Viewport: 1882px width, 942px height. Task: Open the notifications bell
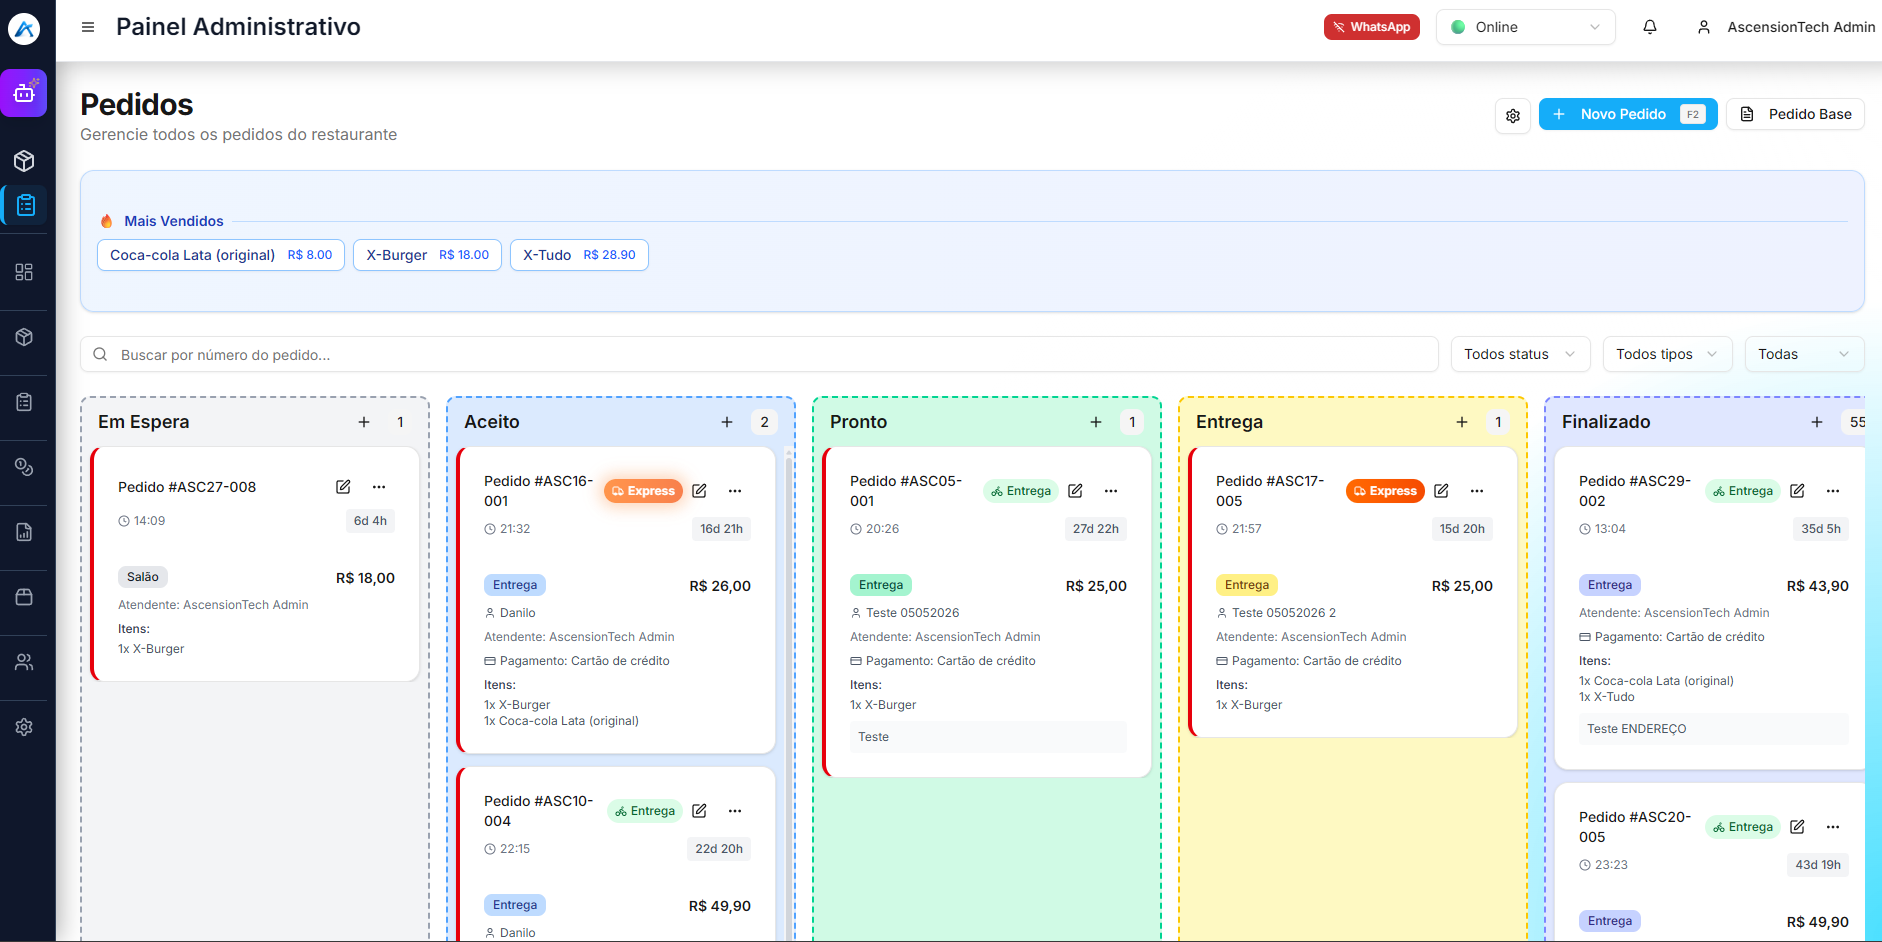point(1650,27)
